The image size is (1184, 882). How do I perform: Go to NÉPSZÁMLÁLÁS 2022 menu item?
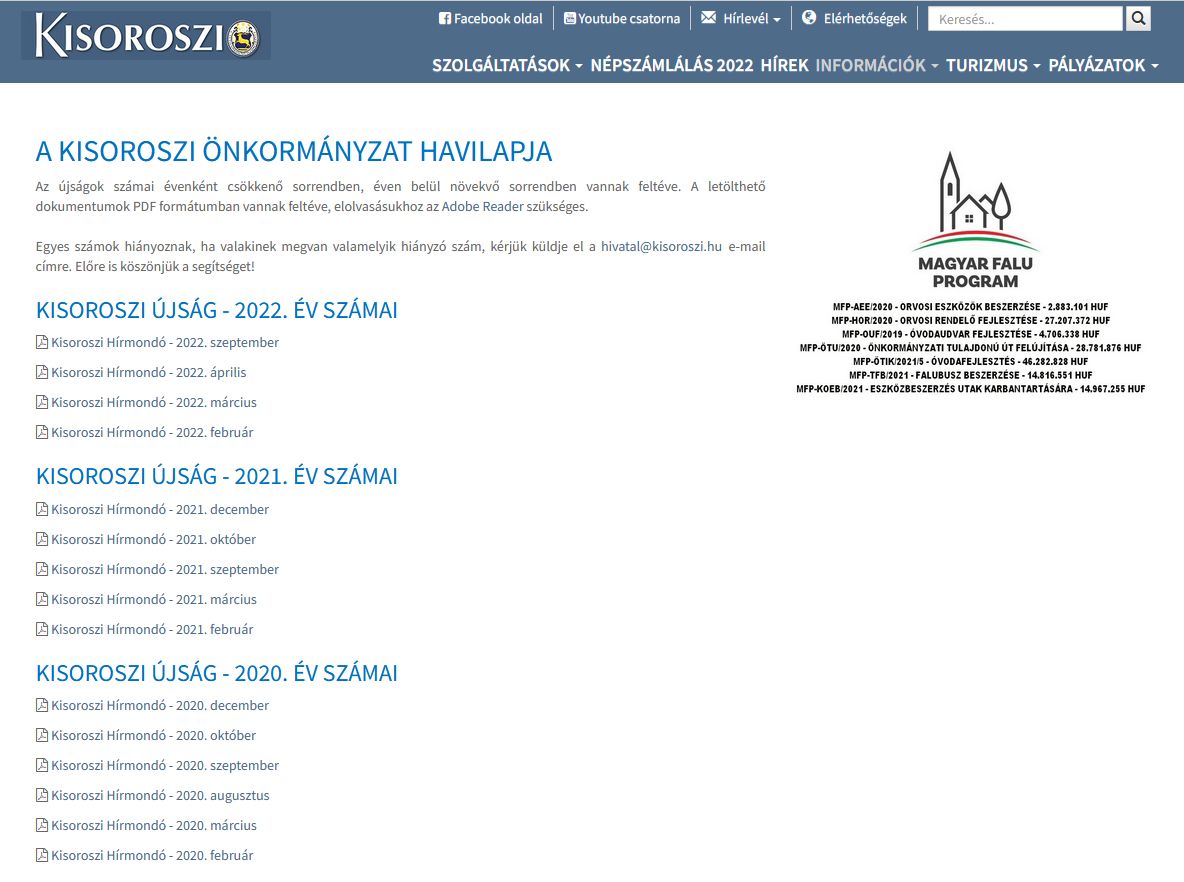point(672,65)
